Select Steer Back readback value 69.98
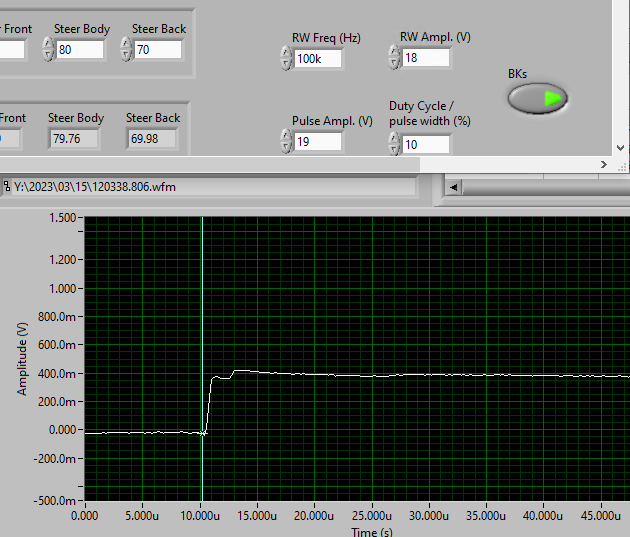This screenshot has width=630, height=537. click(x=151, y=139)
